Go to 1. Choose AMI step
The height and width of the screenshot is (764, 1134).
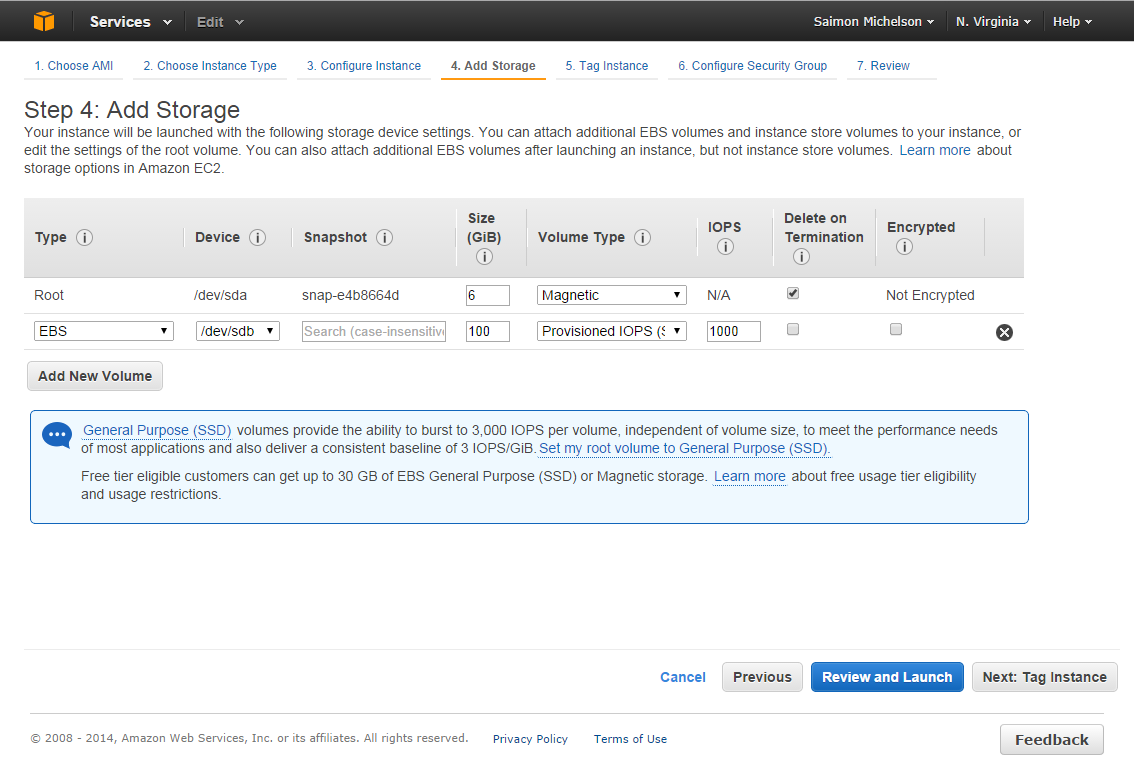click(74, 66)
